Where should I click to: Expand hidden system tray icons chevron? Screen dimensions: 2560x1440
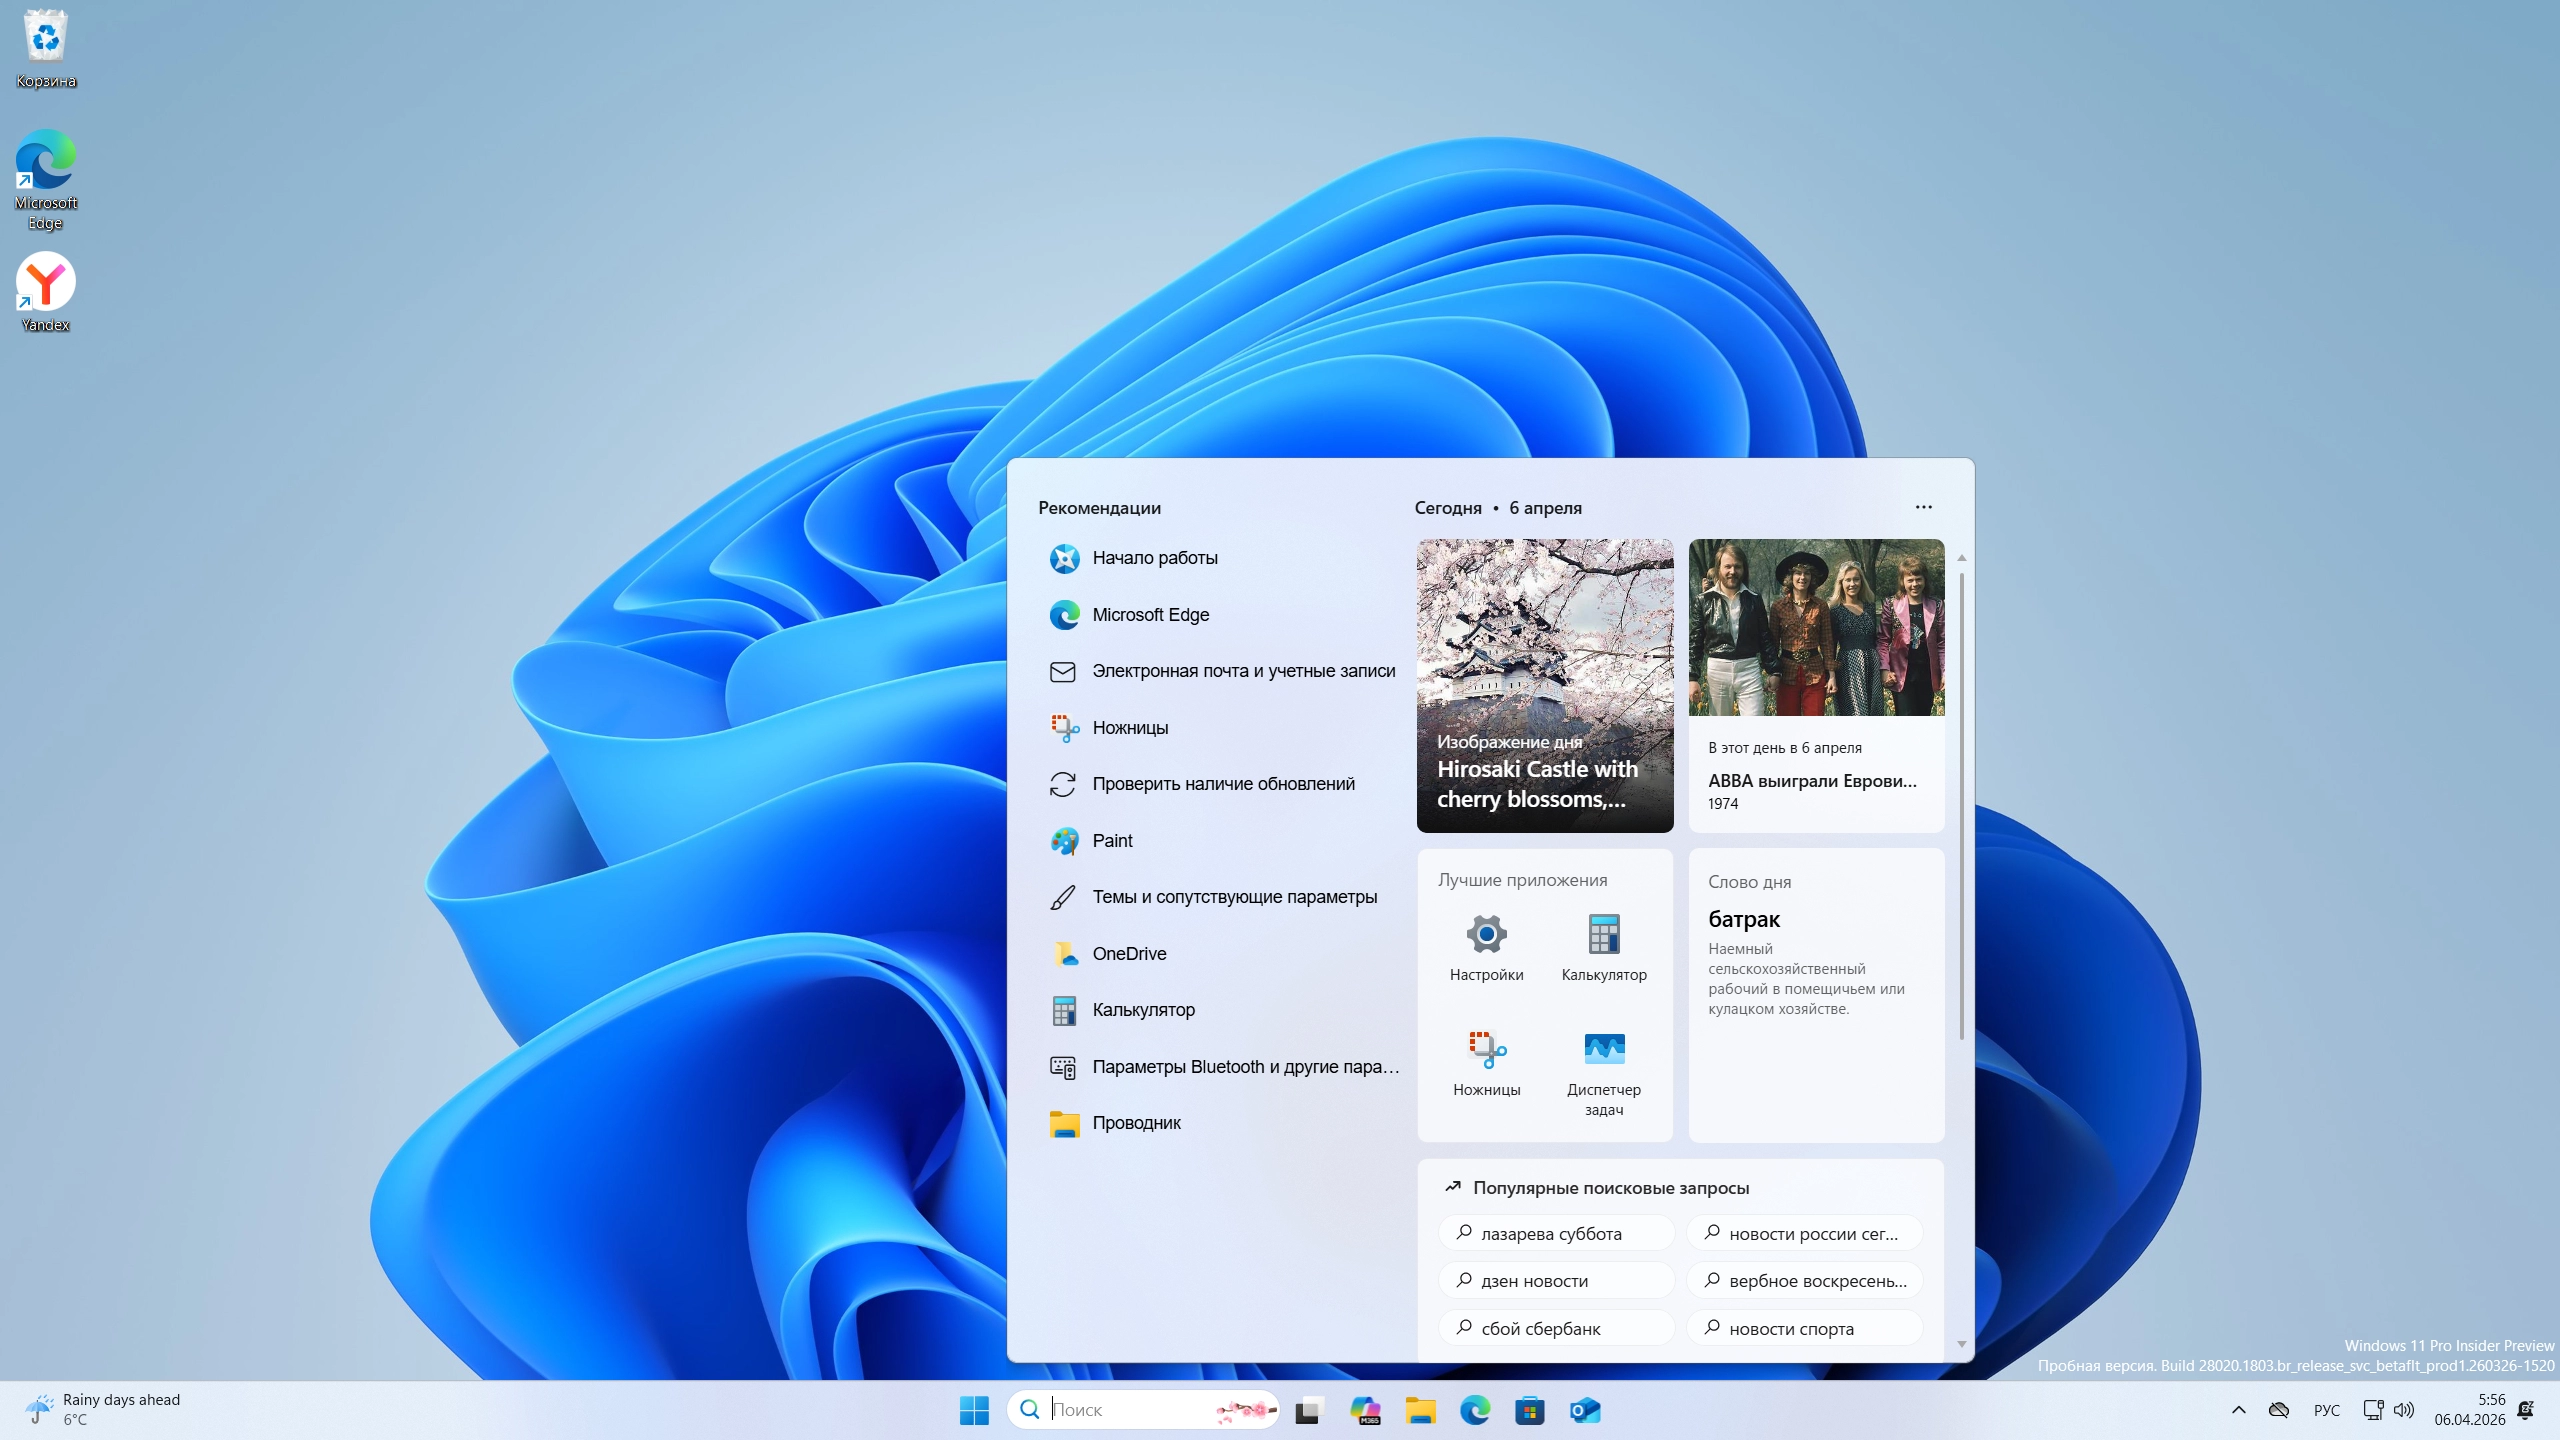pyautogui.click(x=2238, y=1410)
